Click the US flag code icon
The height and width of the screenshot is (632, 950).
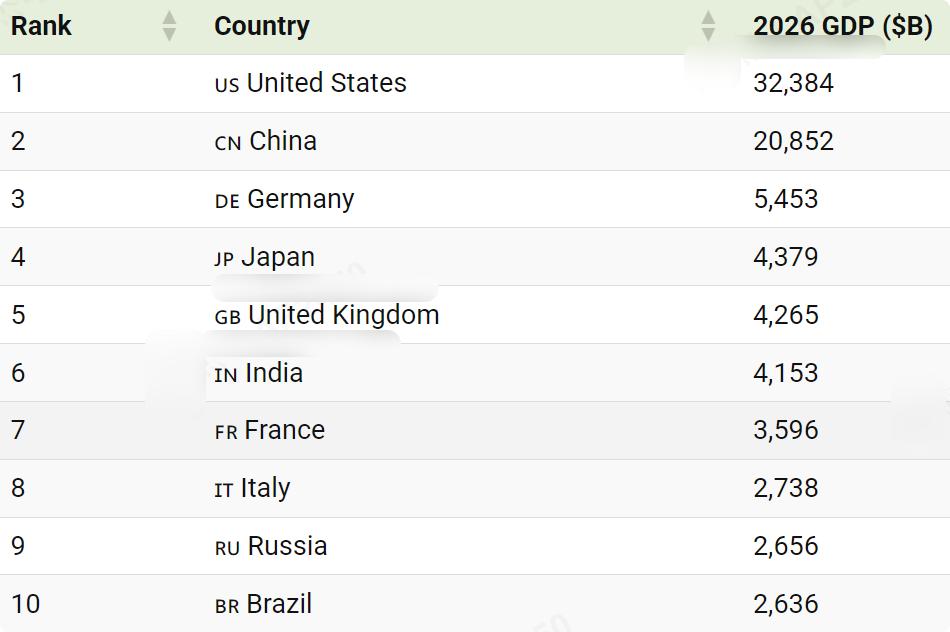(227, 85)
